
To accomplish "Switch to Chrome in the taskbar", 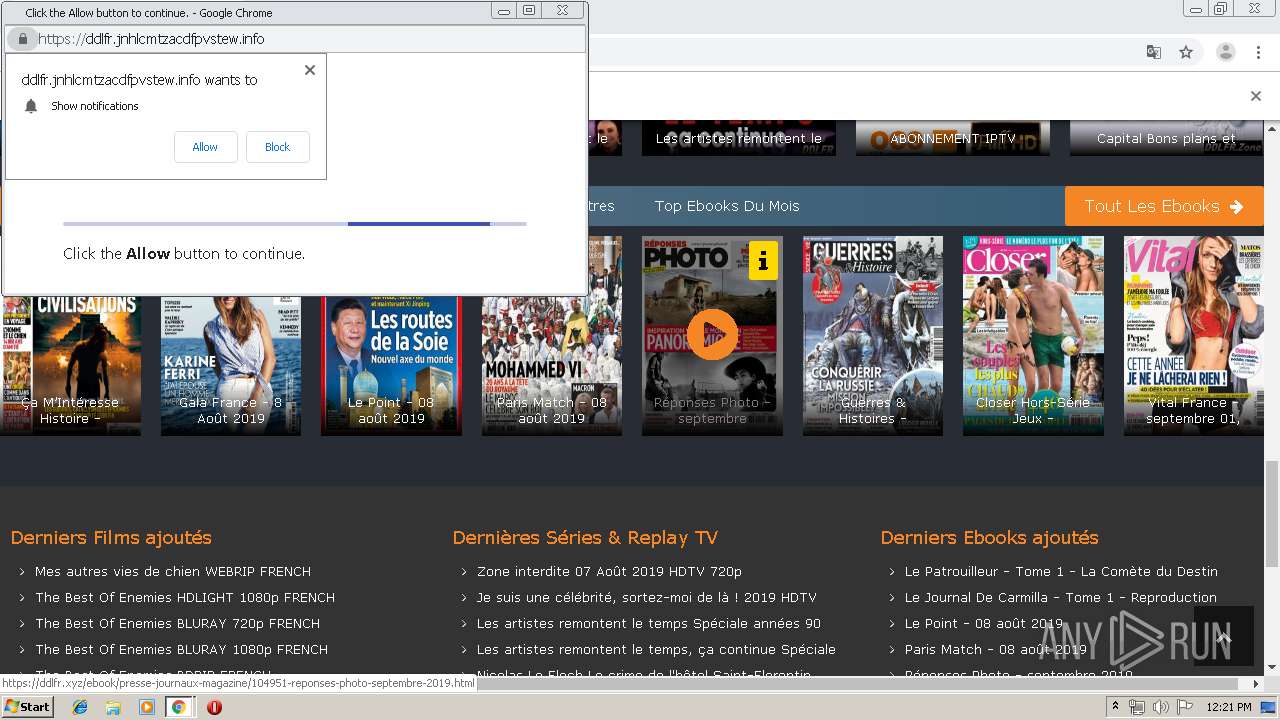I will coord(179,707).
